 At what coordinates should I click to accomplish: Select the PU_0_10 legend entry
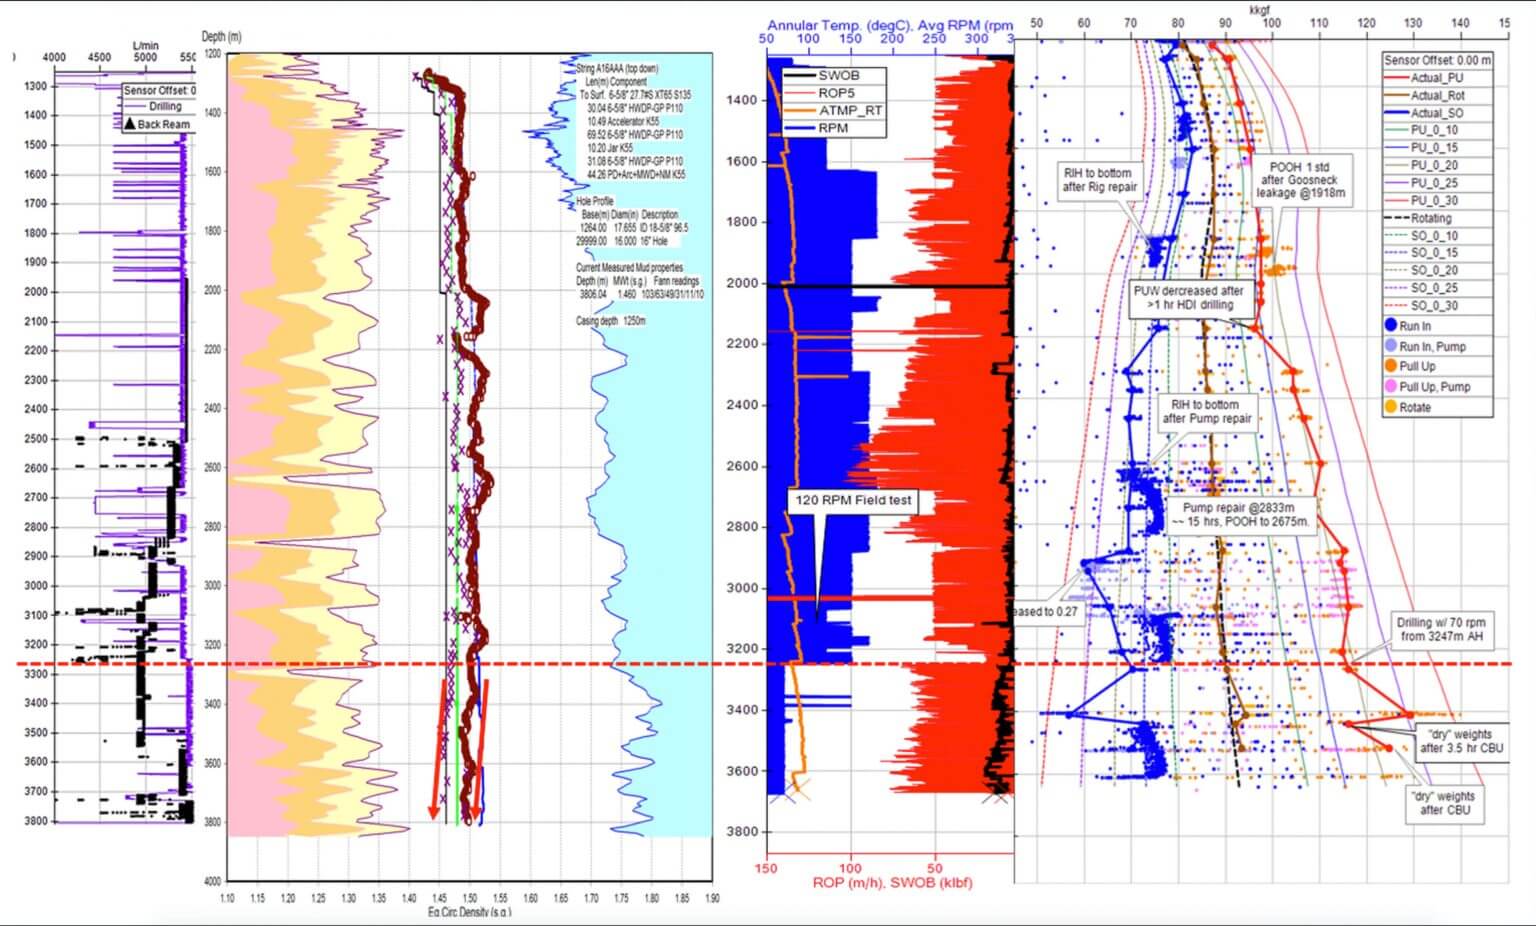[x=1421, y=131]
